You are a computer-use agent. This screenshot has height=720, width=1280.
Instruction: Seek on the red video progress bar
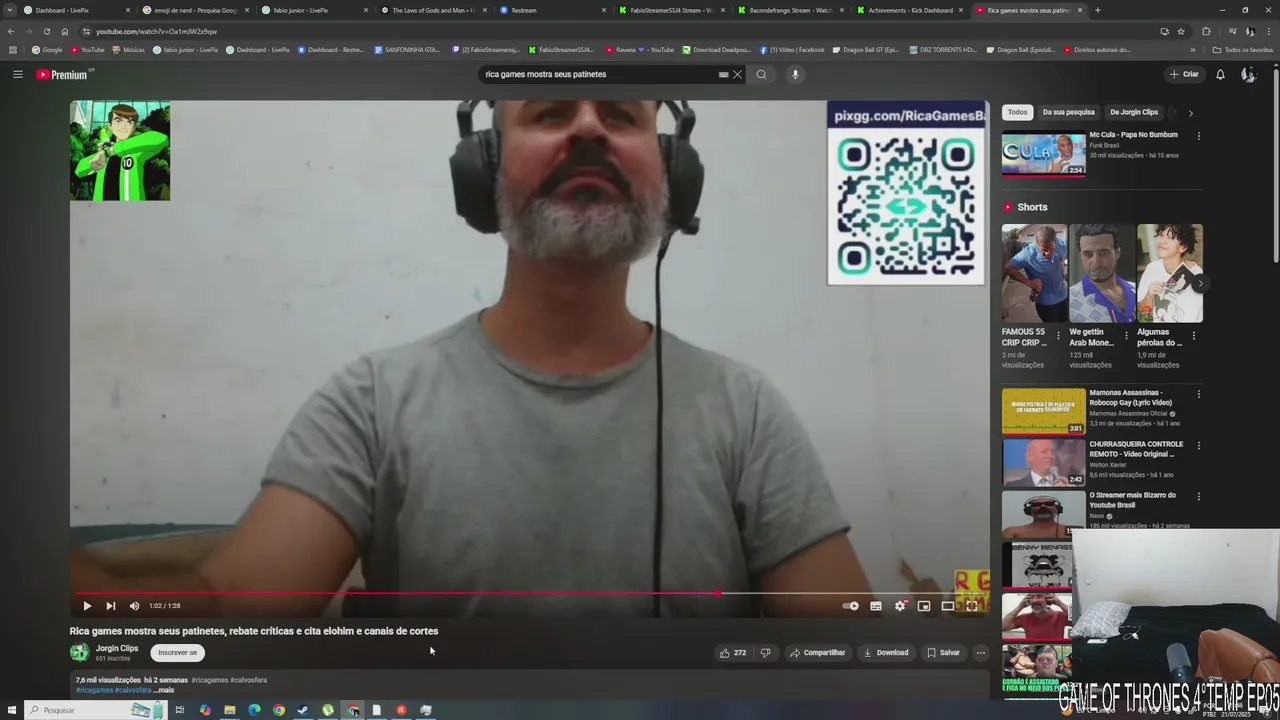click(x=530, y=593)
